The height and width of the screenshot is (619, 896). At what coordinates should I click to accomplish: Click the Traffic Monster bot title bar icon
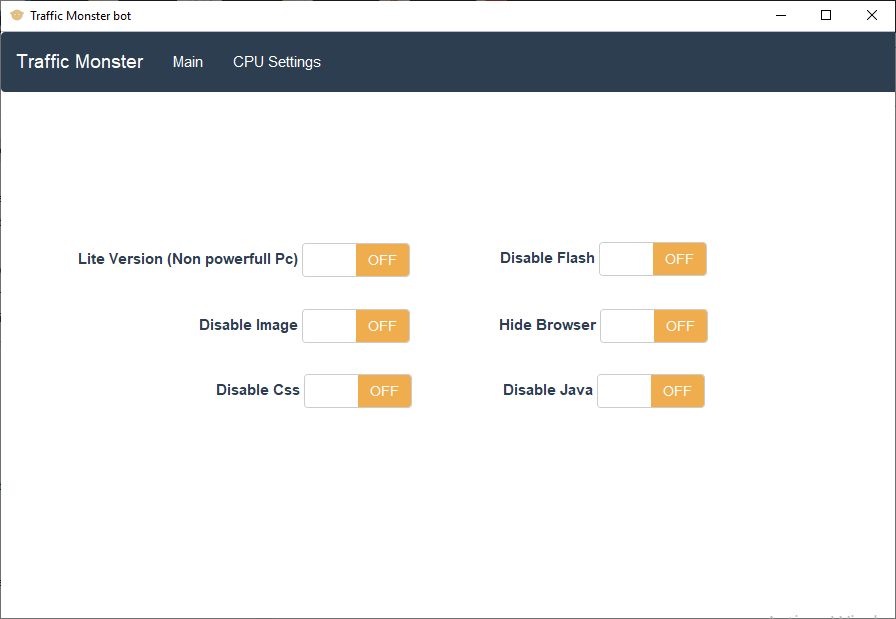(x=16, y=15)
